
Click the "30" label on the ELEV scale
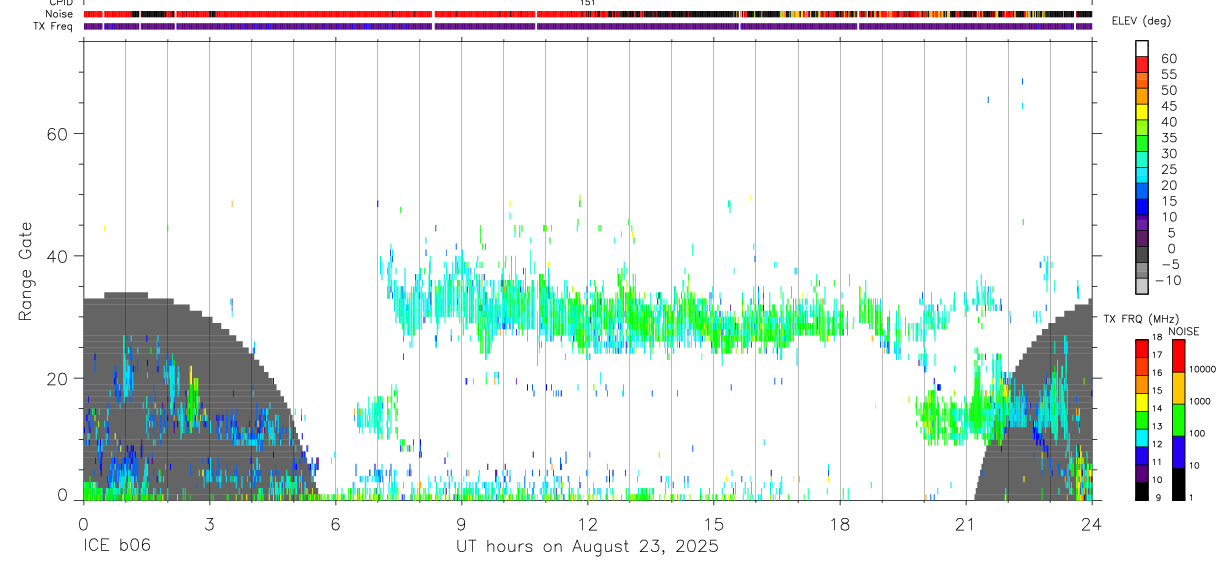pyautogui.click(x=1168, y=153)
